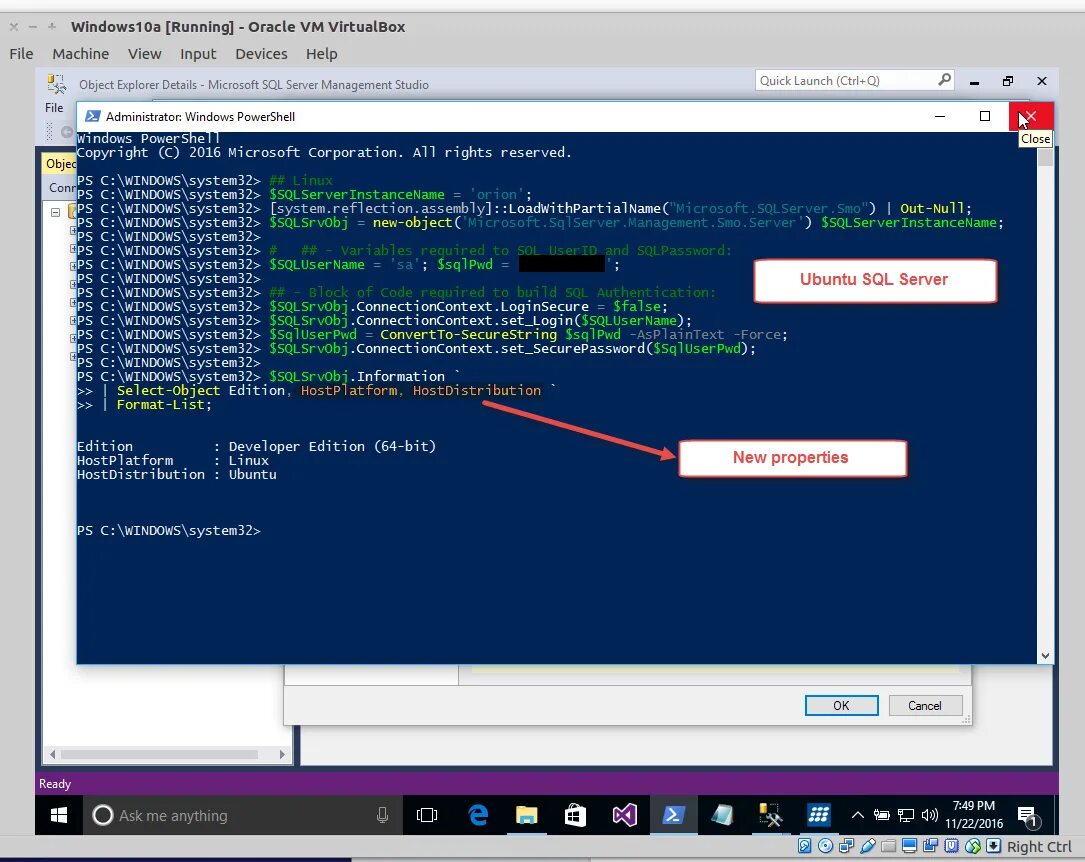
Task: Open File Explorer from the taskbar
Action: [526, 815]
